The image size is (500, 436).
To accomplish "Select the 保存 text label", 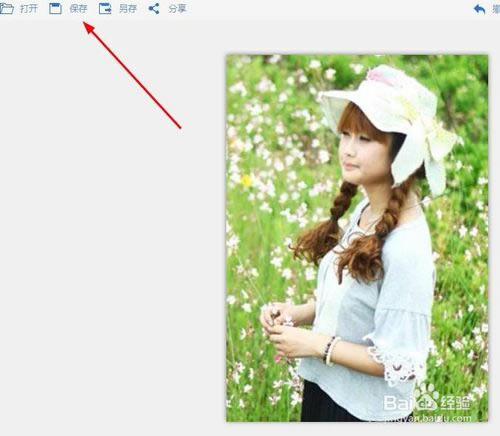I will tap(78, 9).
